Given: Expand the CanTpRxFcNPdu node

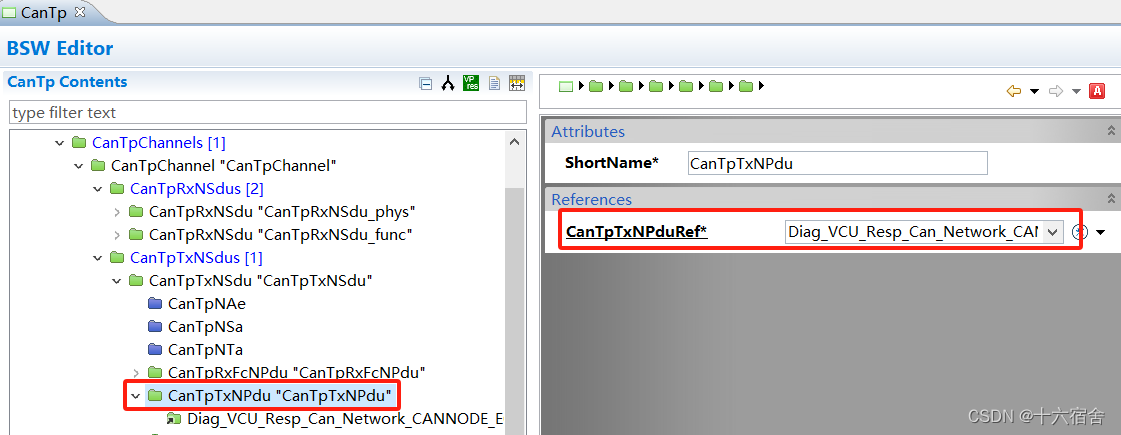Looking at the screenshot, I should click(x=136, y=372).
